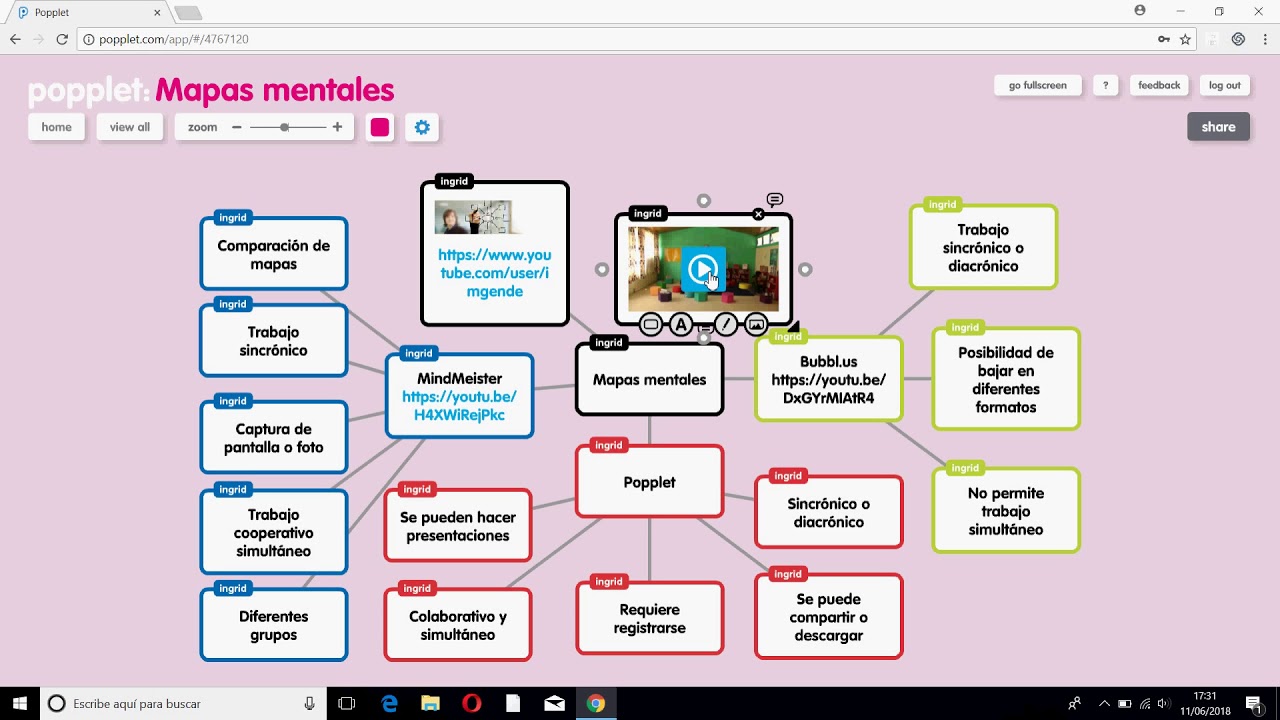Select green 'Trabajo sincrónico o diacrónico' popple
This screenshot has width=1280, height=720.
coord(983,247)
